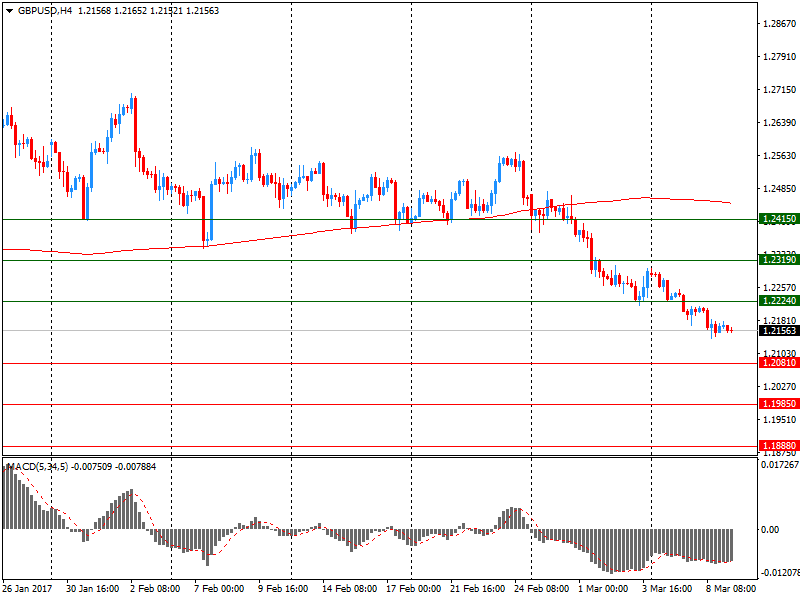Select the red 1.18880 price level label
The width and height of the screenshot is (800, 600).
click(779, 445)
